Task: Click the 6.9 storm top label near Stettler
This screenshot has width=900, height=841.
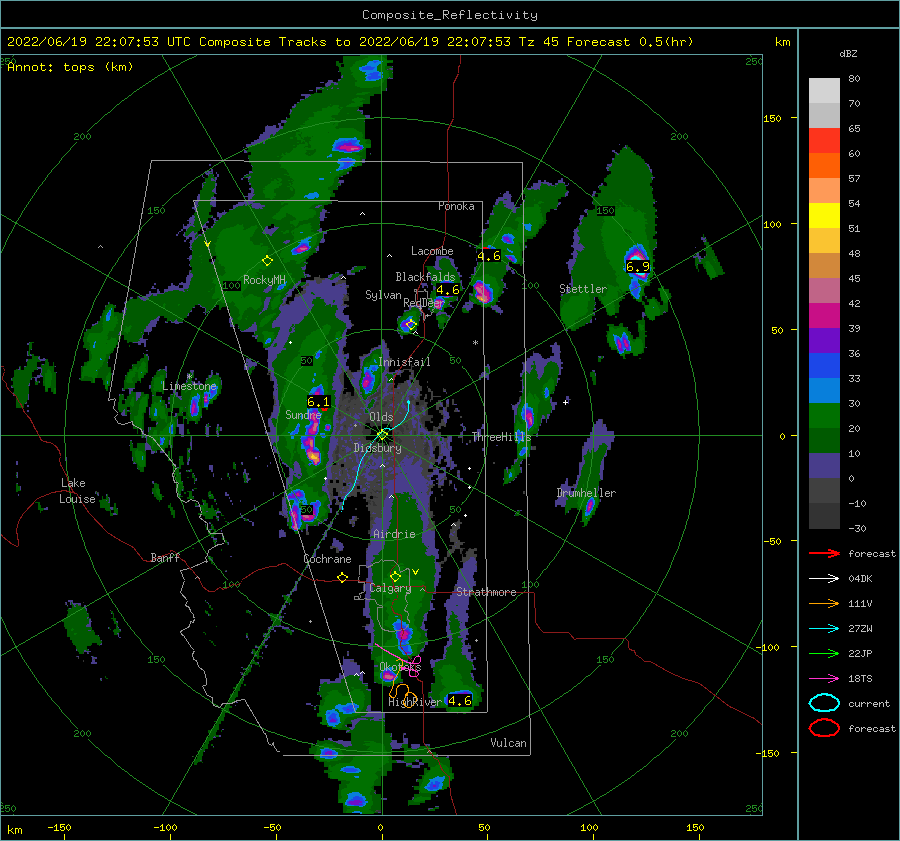Action: tap(637, 266)
